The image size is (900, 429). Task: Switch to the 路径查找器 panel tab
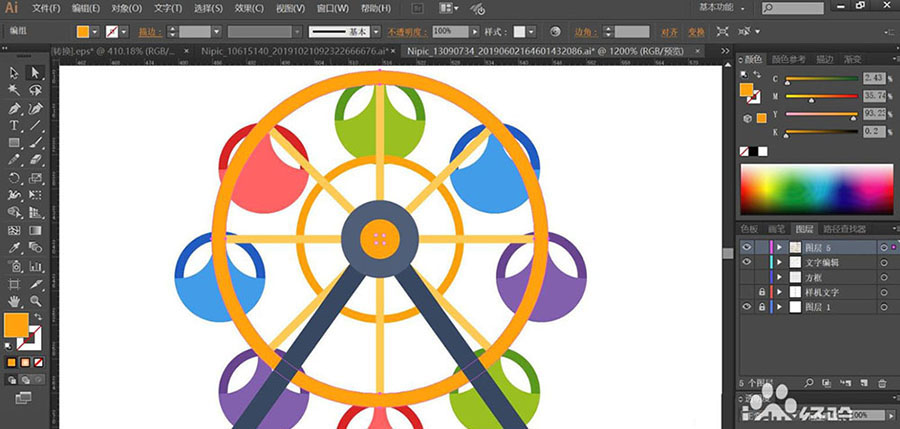point(844,229)
